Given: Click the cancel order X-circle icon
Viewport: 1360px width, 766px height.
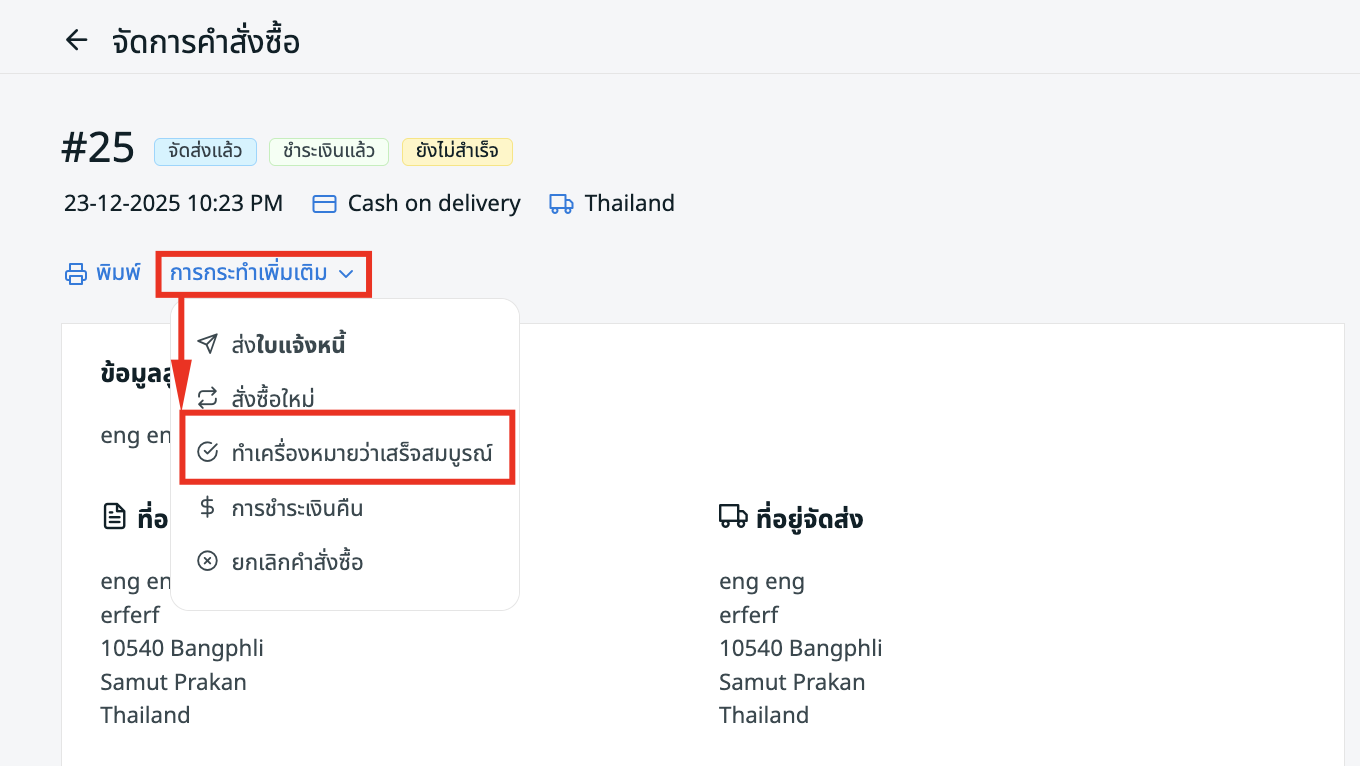Looking at the screenshot, I should pos(207,561).
